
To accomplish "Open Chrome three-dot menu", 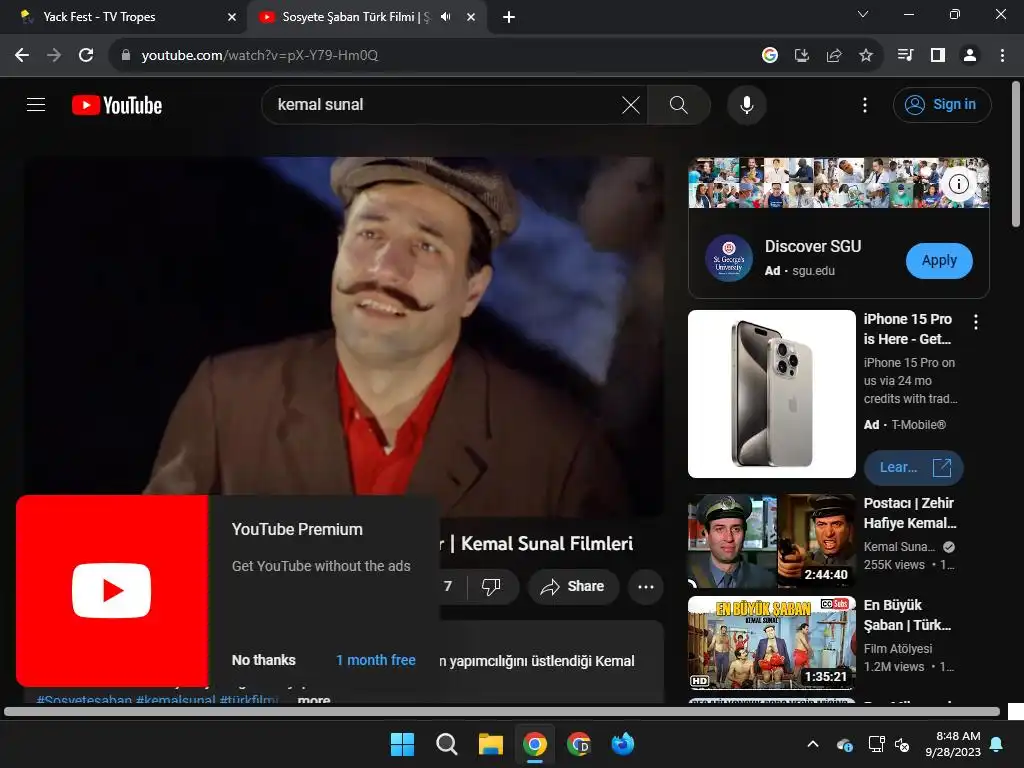I will (x=1002, y=55).
